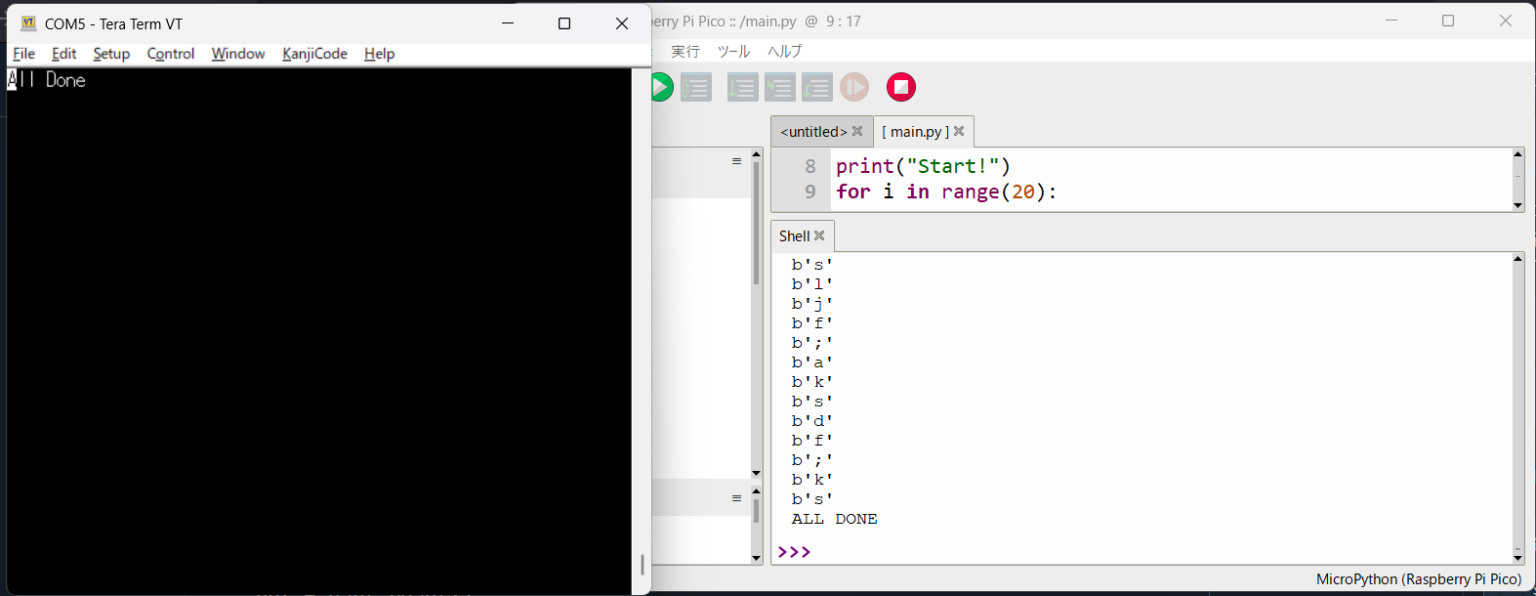The height and width of the screenshot is (596, 1536).
Task: Switch to the main.py tab
Action: click(915, 131)
